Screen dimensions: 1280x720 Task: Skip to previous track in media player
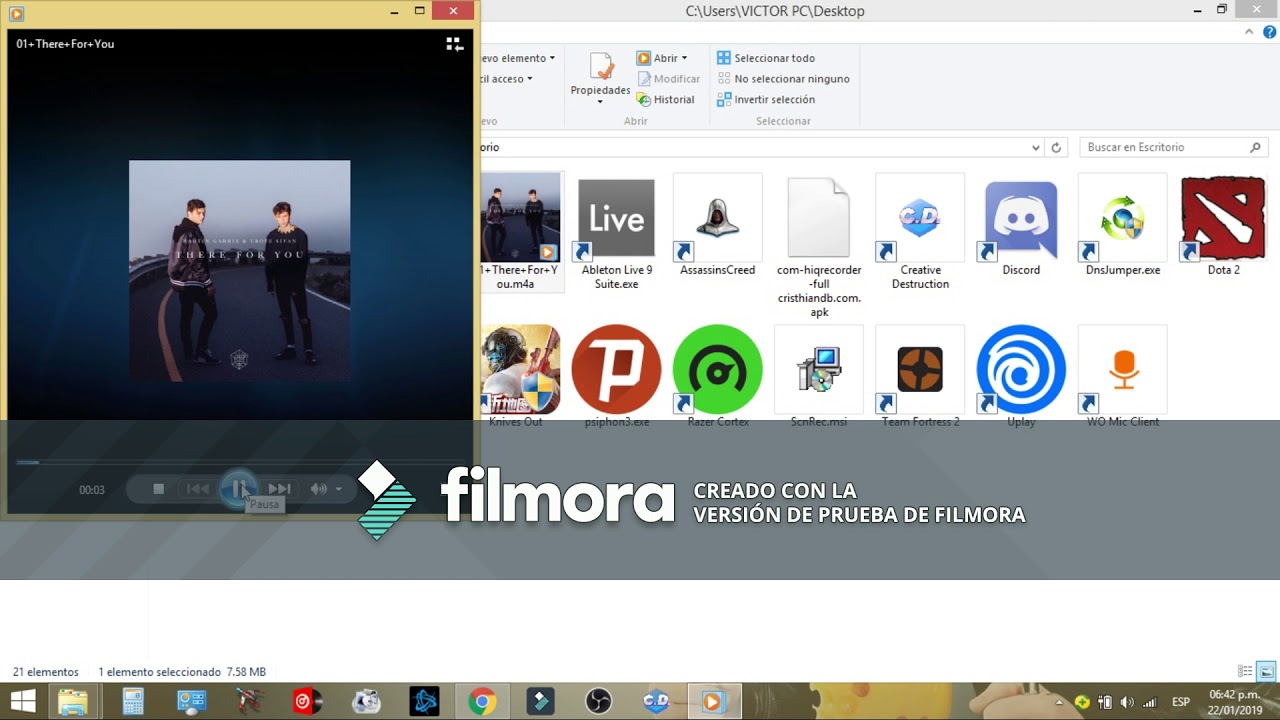pyautogui.click(x=198, y=489)
